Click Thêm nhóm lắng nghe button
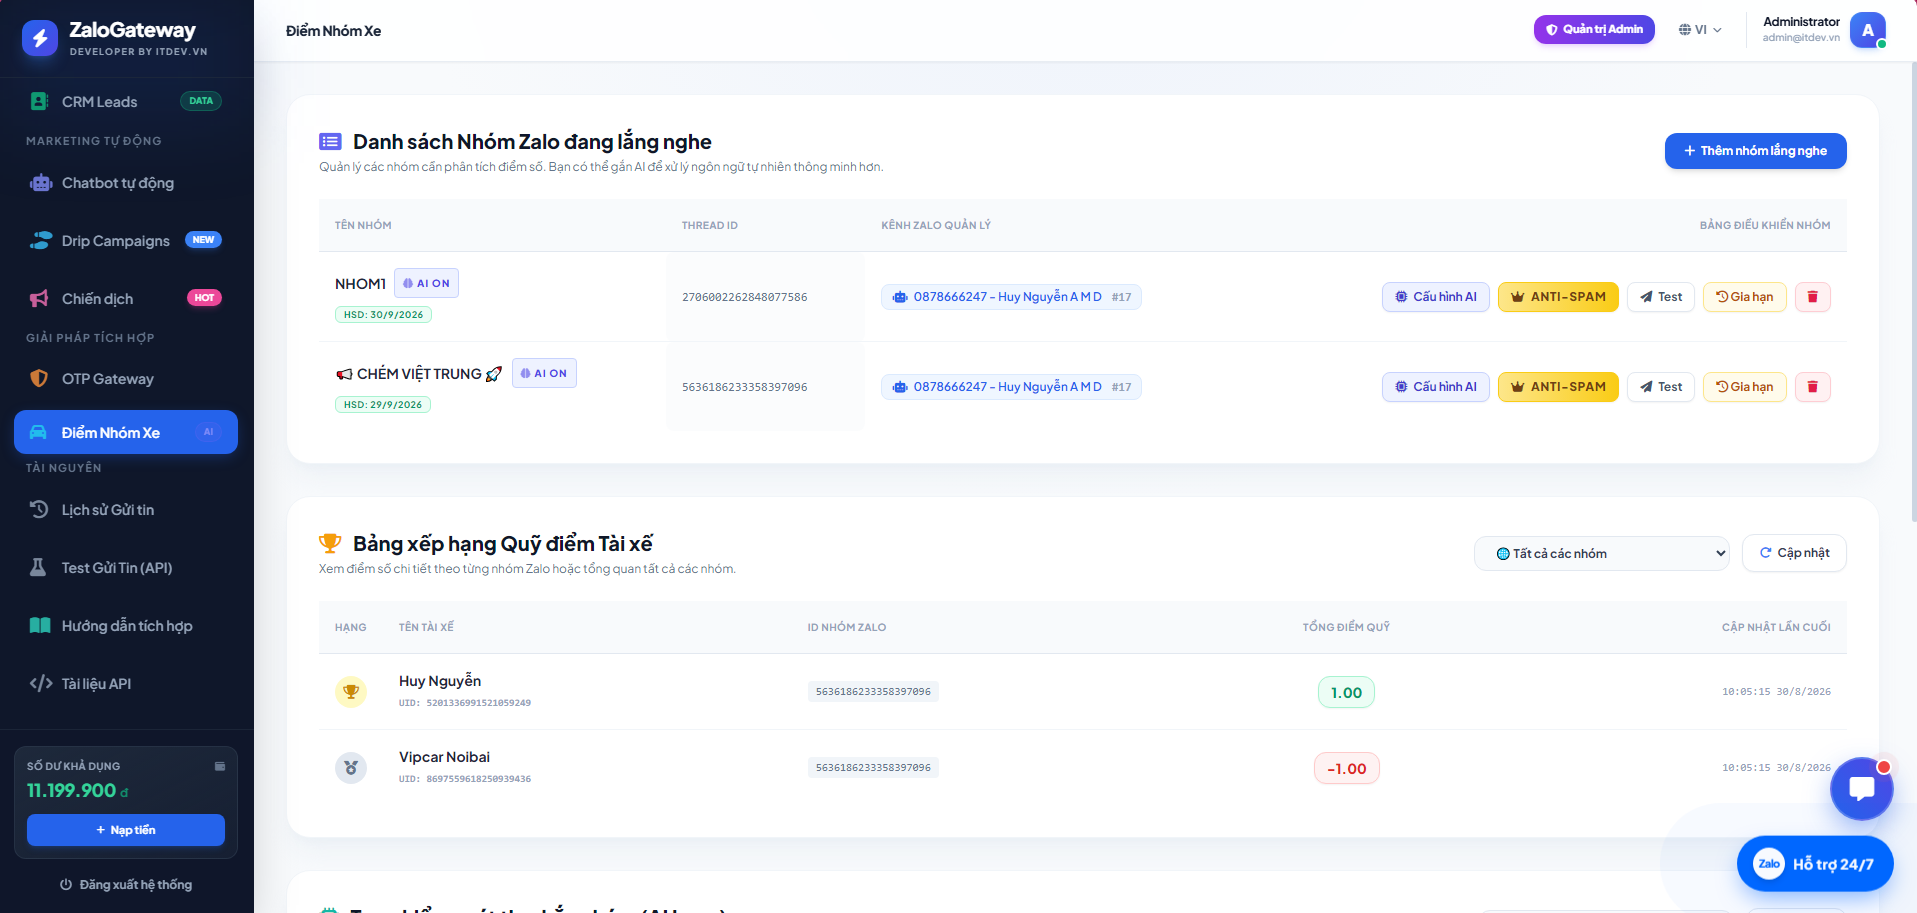This screenshot has height=913, width=1917. point(1756,151)
